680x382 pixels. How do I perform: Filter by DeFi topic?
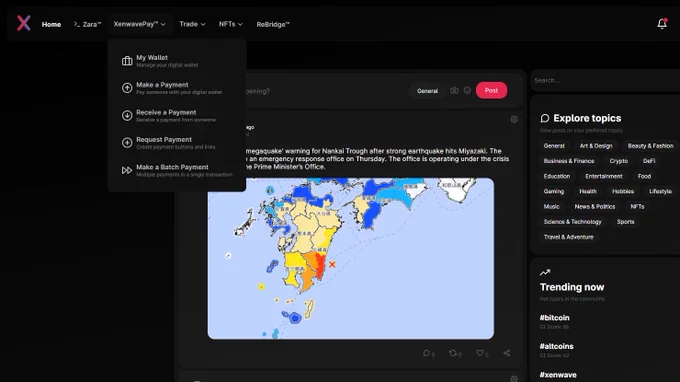(649, 161)
